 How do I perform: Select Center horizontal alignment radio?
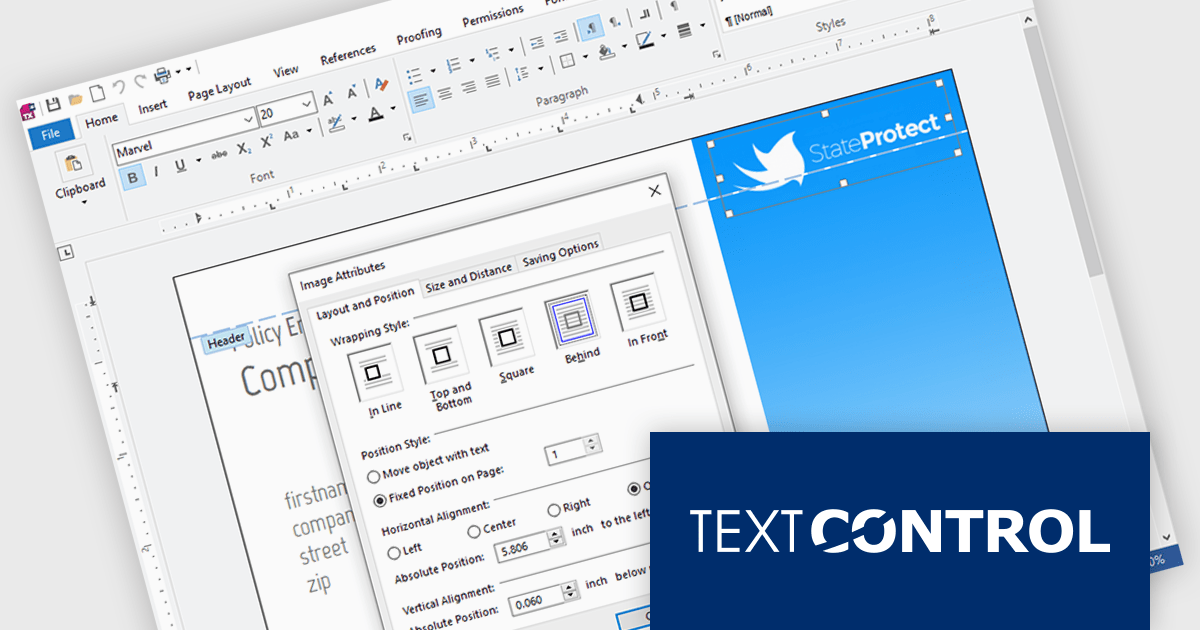pyautogui.click(x=474, y=531)
